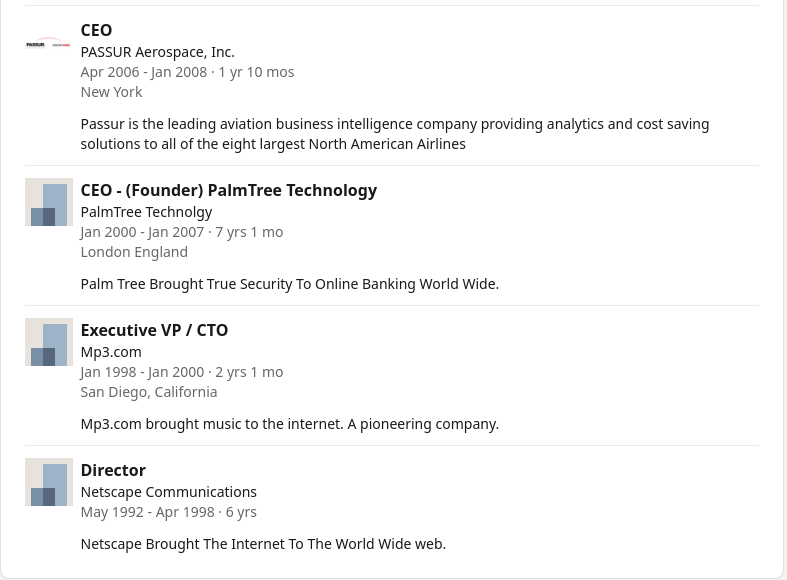Open the Mp3.com company name link
The width and height of the screenshot is (787, 580).
pyautogui.click(x=111, y=351)
